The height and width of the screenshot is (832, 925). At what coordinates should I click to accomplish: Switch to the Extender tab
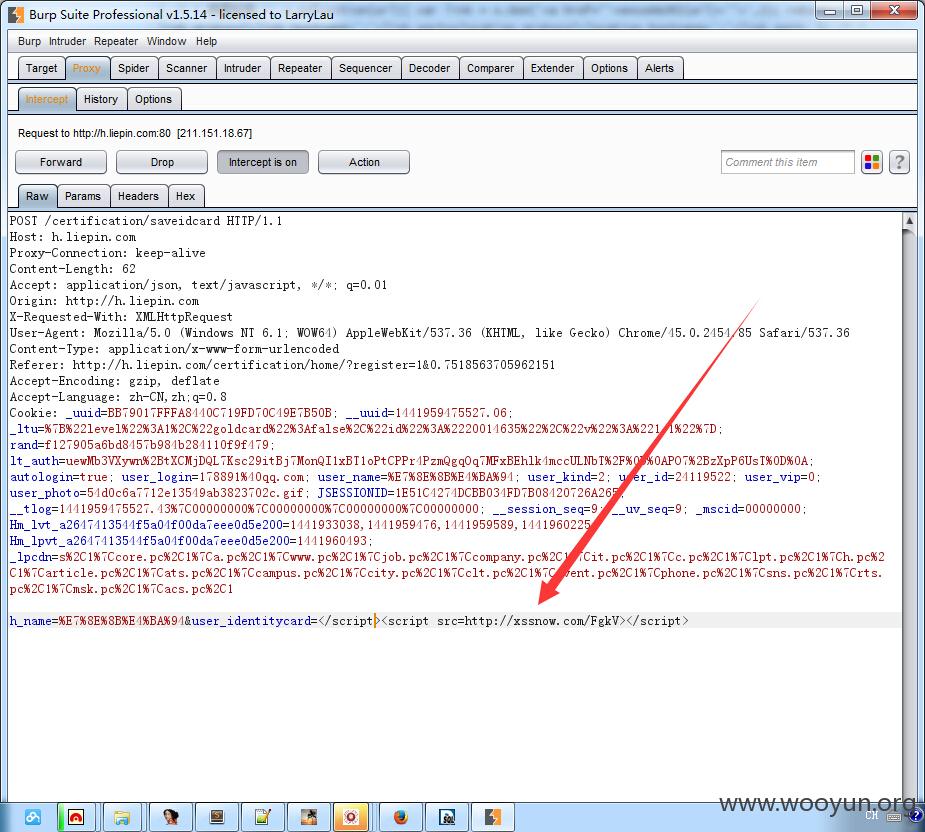tap(552, 68)
